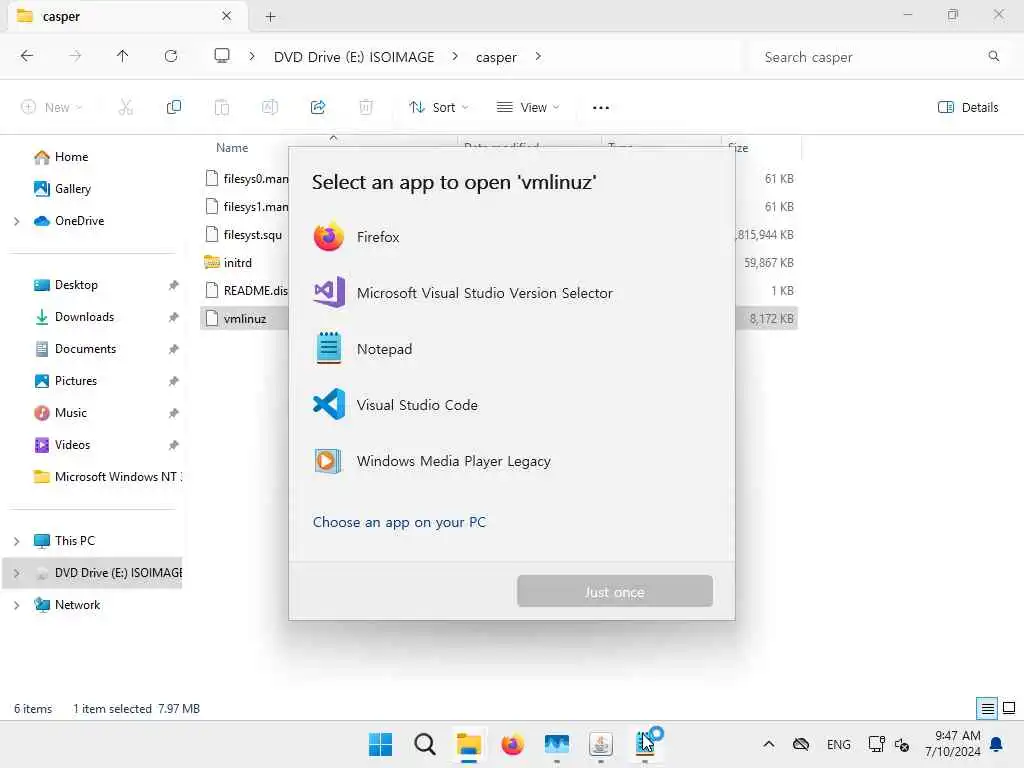Open the New dropdown menu

tap(52, 107)
